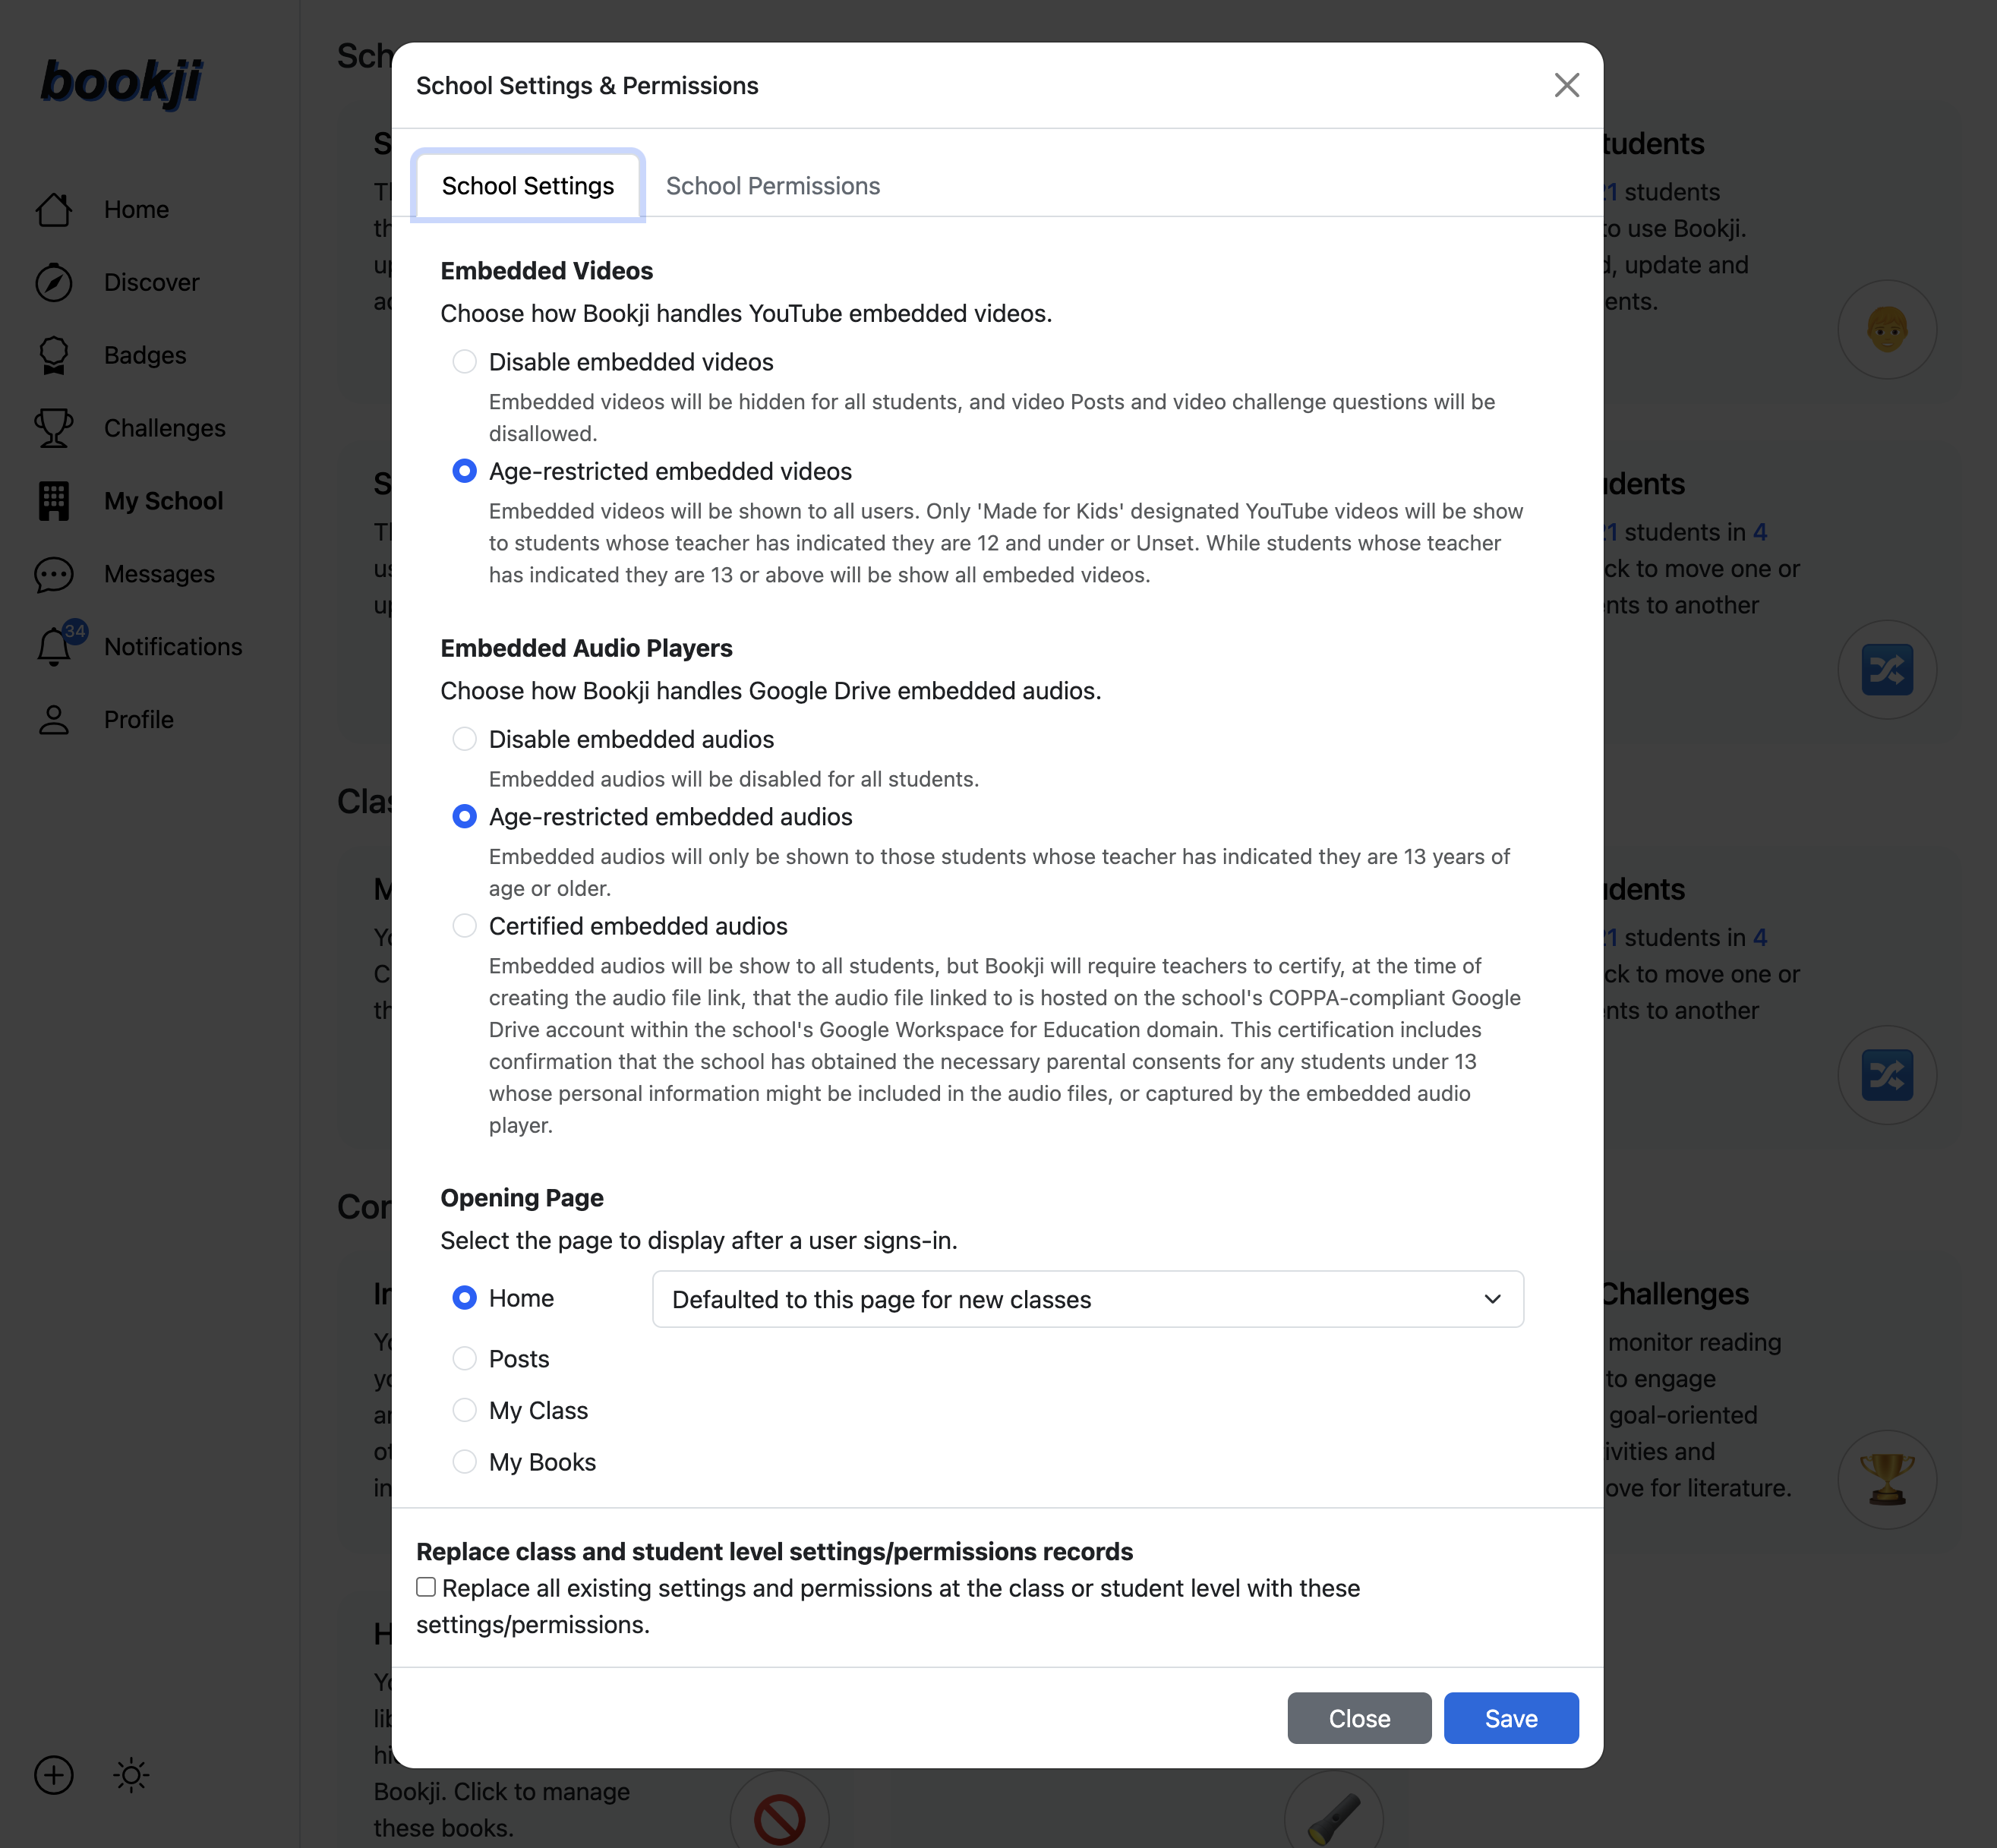Viewport: 1997px width, 1848px height.
Task: Select the School Settings tab
Action: click(527, 184)
